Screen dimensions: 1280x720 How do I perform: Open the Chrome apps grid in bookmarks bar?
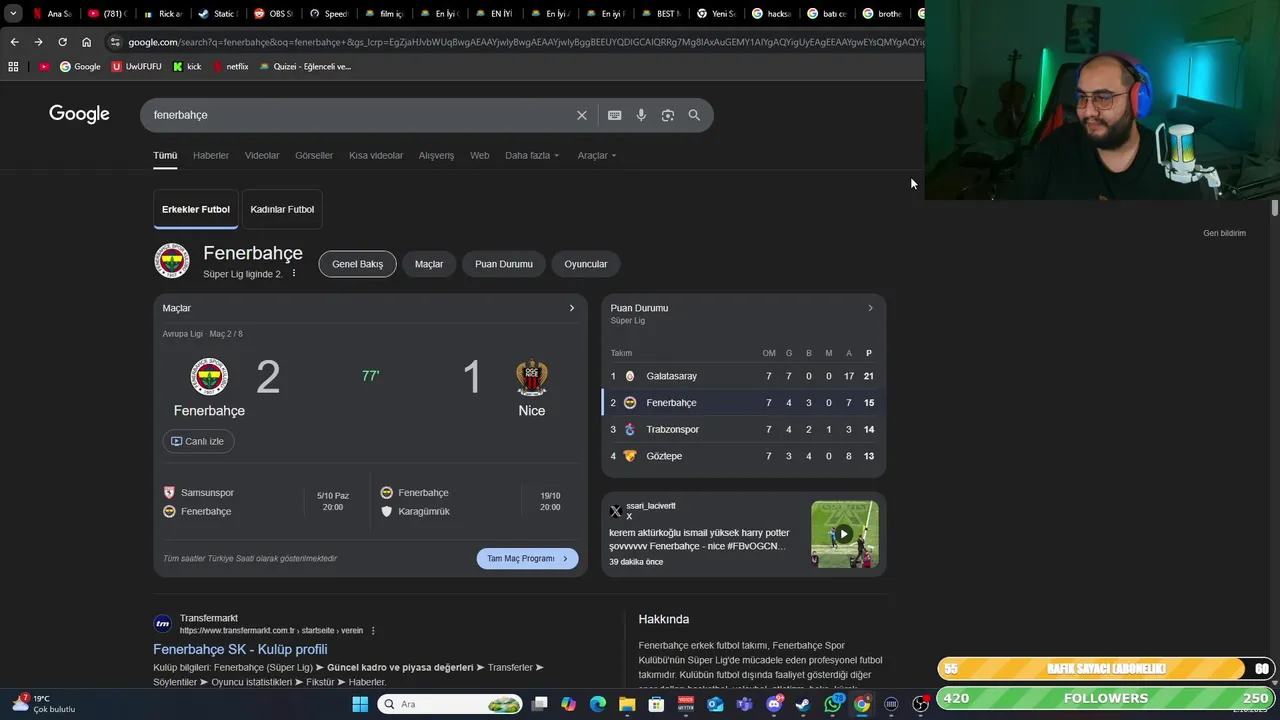(13, 67)
